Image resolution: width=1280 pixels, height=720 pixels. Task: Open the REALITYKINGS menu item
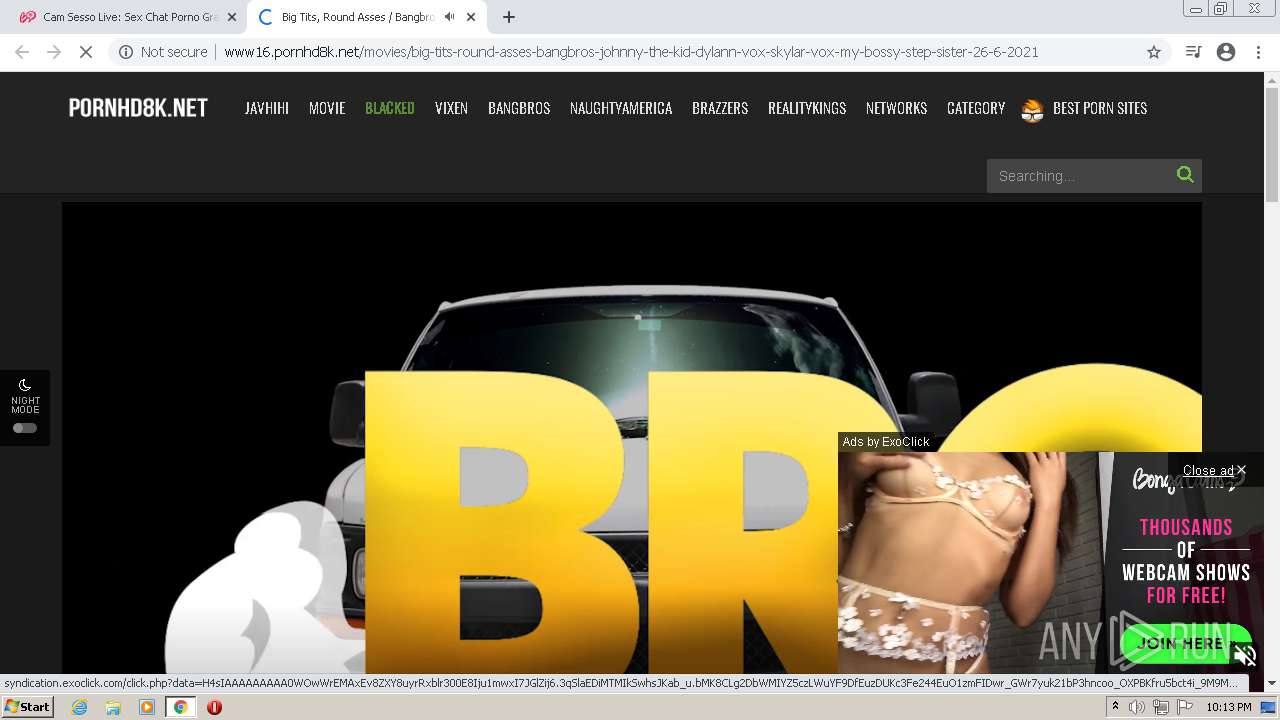click(807, 108)
